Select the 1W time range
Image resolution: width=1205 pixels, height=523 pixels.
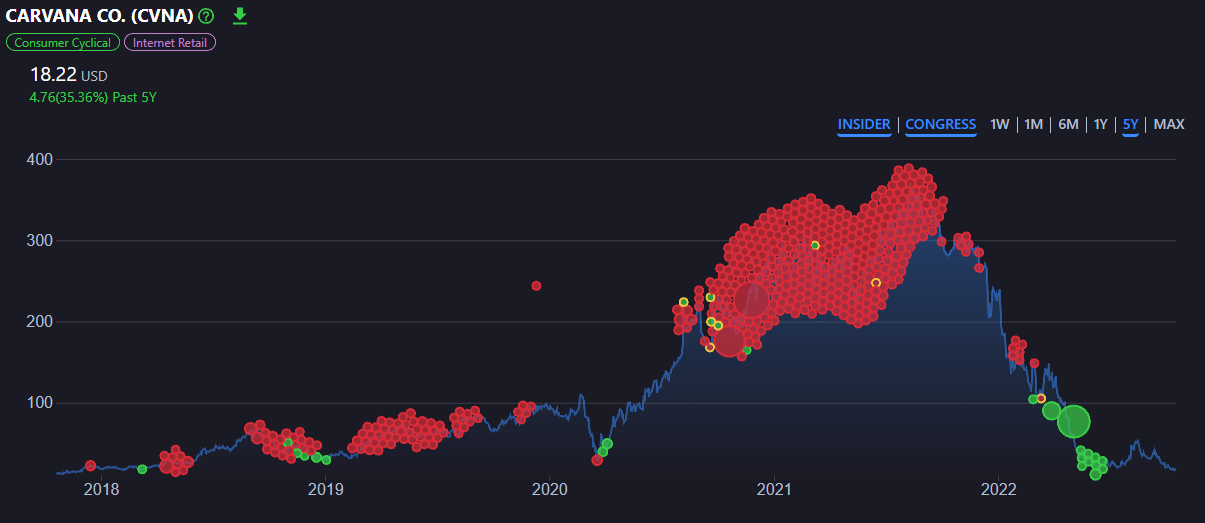(x=999, y=125)
